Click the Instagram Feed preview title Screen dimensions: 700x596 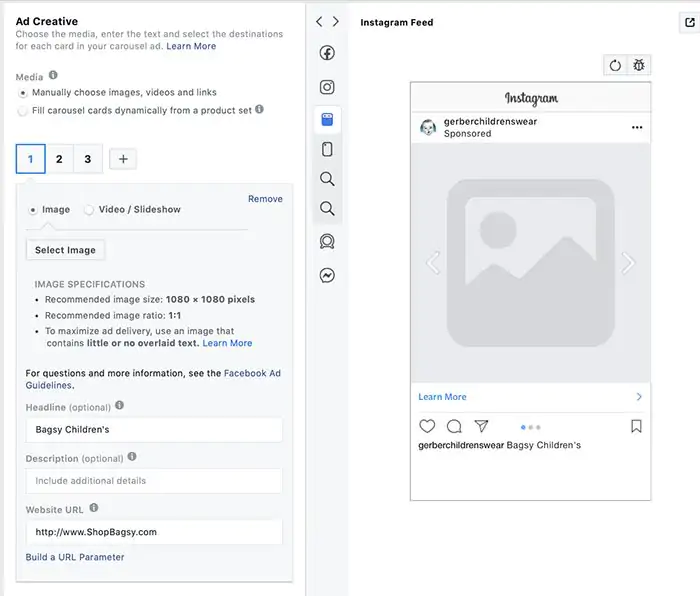click(397, 22)
